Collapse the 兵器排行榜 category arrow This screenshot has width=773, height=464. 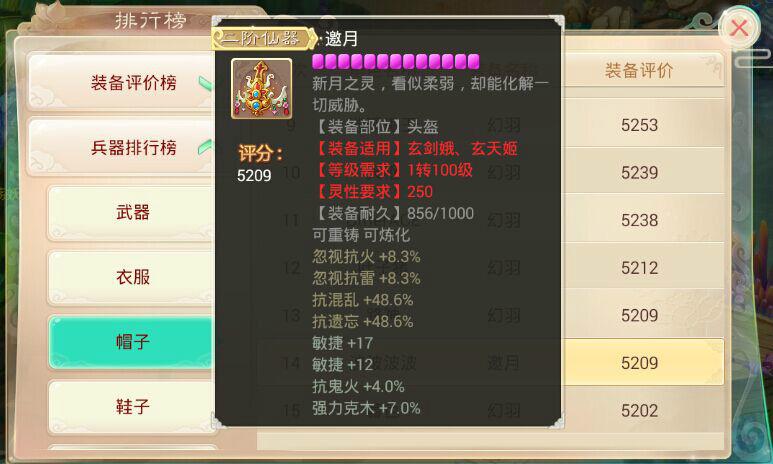pyautogui.click(x=206, y=147)
